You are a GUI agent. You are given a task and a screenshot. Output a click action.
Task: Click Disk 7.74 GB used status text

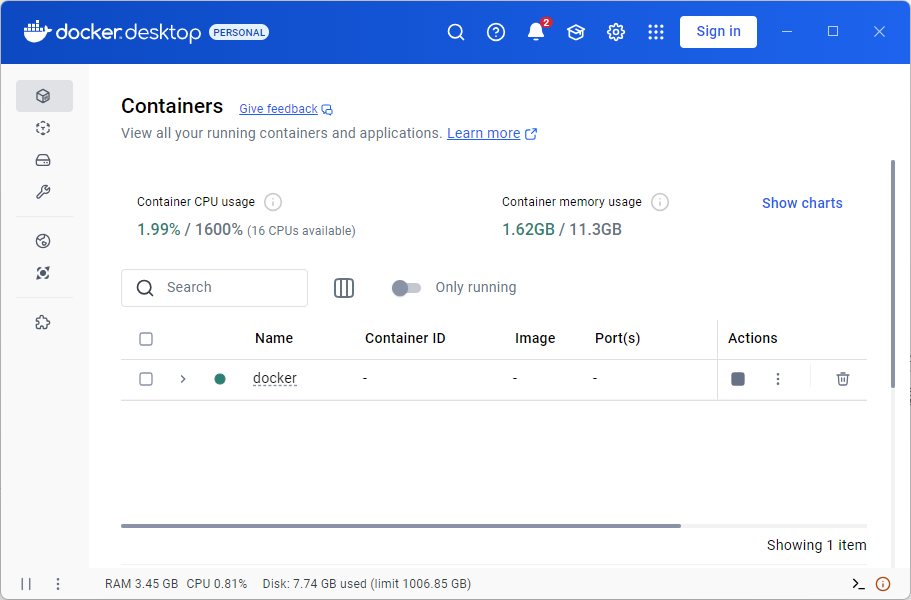367,584
